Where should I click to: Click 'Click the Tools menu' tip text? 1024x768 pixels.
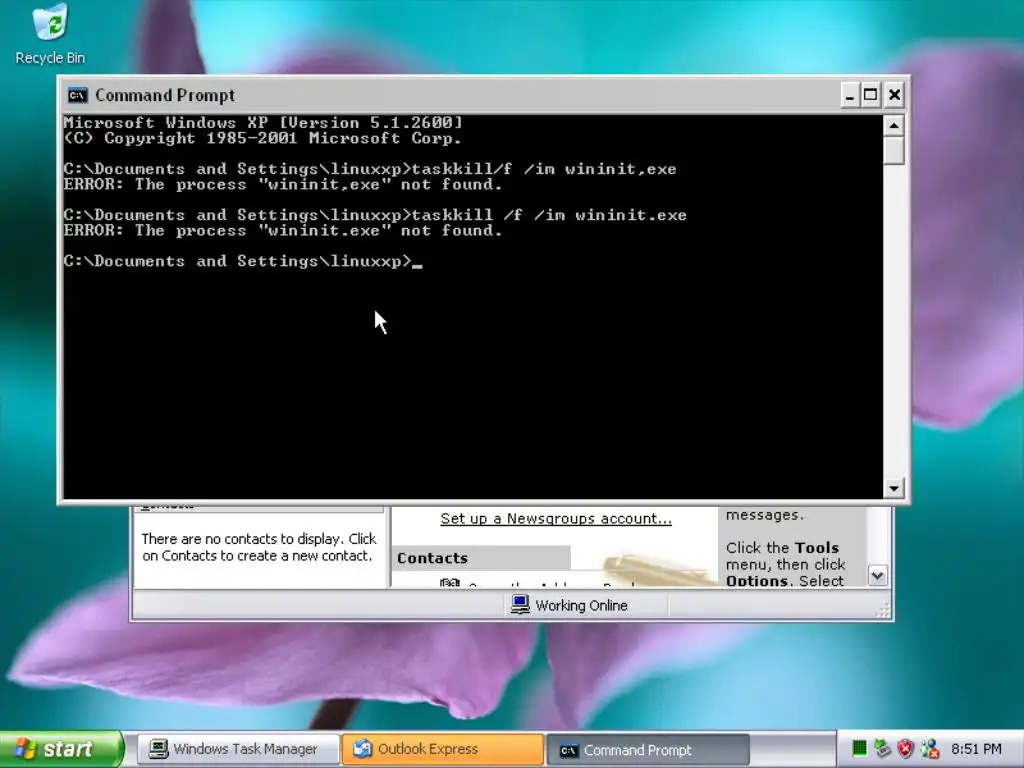pyautogui.click(x=786, y=564)
